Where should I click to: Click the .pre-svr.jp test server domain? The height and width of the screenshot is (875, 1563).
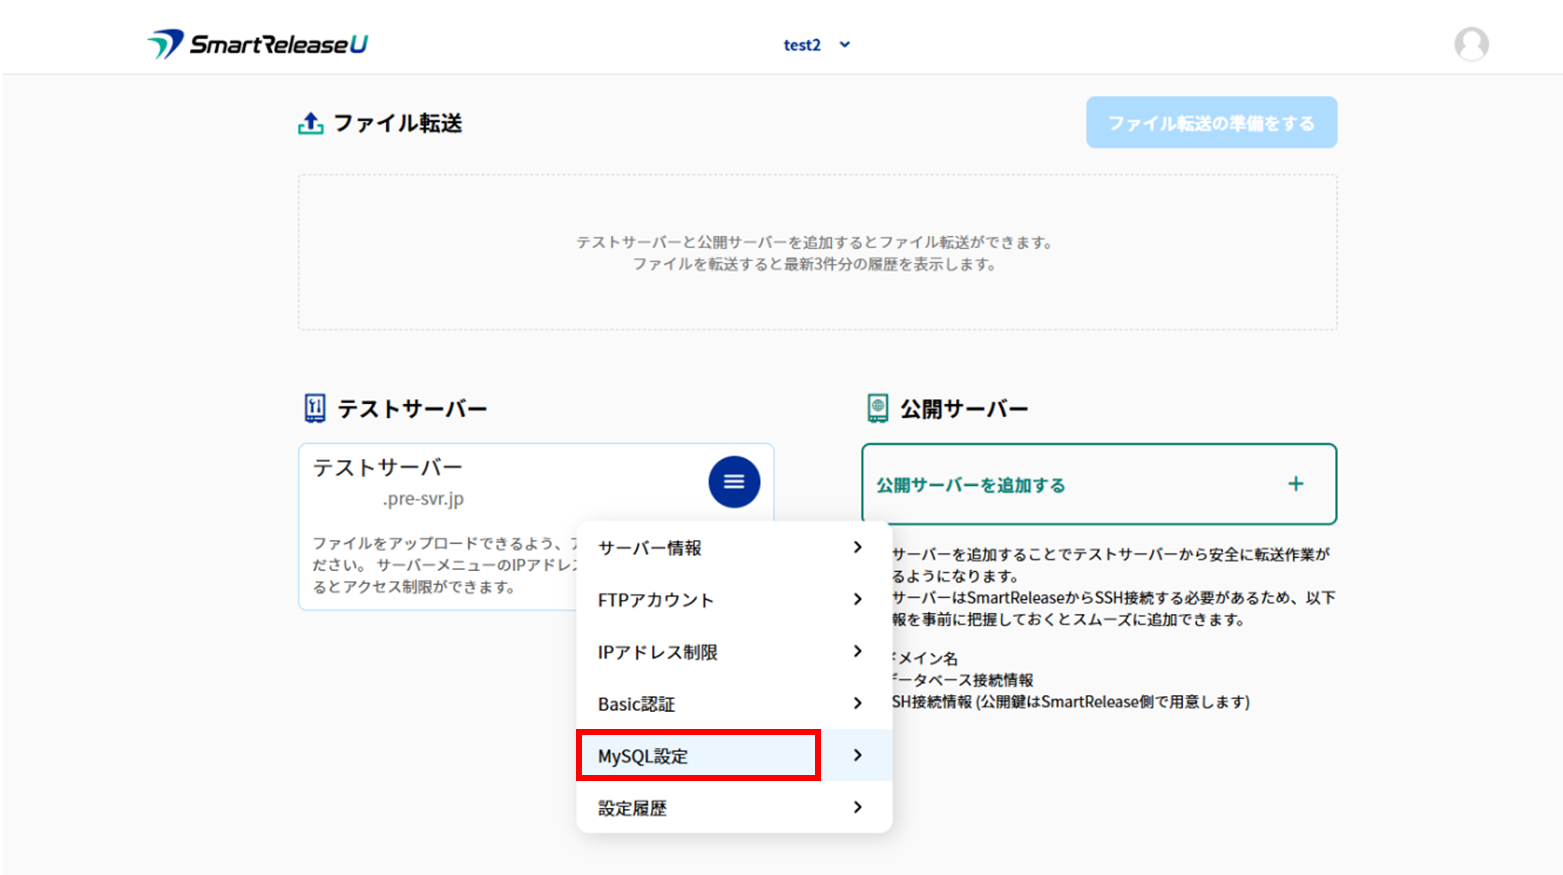click(423, 498)
